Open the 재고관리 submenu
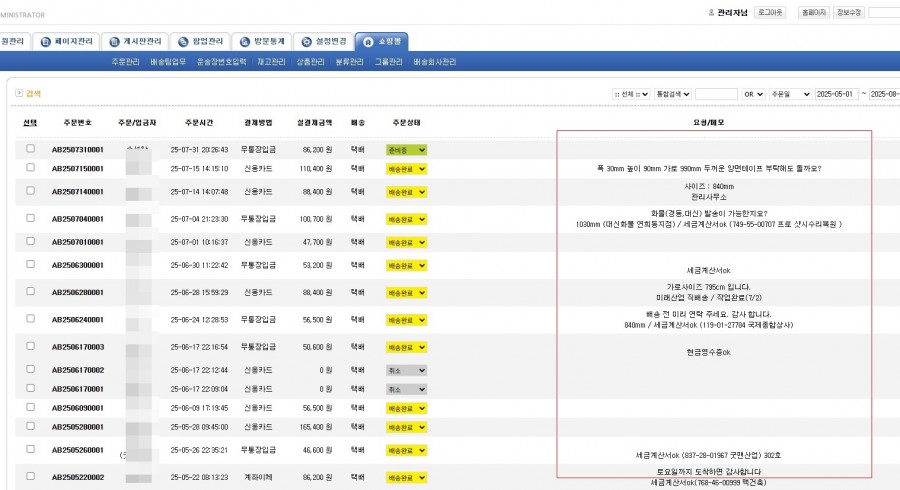The image size is (900, 490). click(x=268, y=62)
